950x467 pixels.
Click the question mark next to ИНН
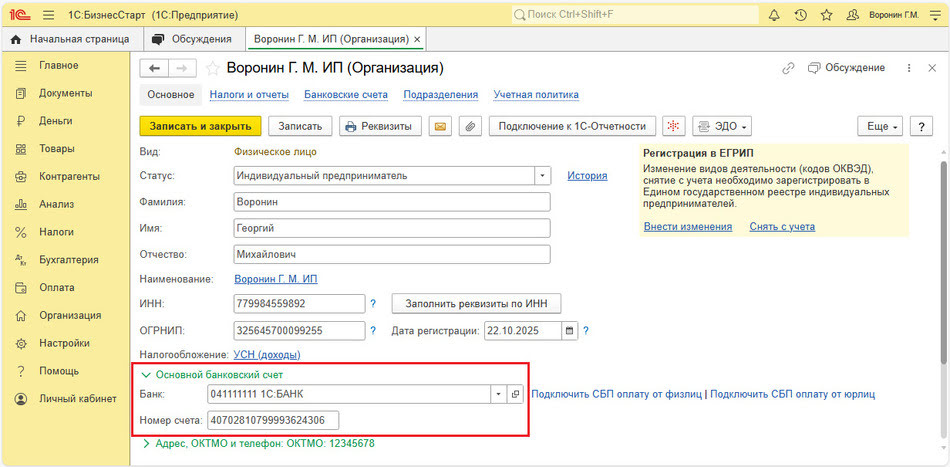(373, 303)
